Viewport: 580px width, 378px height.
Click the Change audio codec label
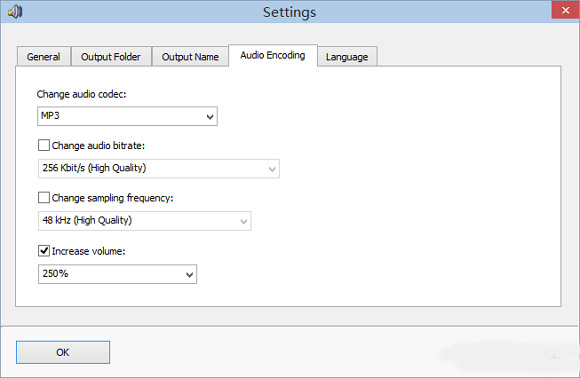coord(81,94)
